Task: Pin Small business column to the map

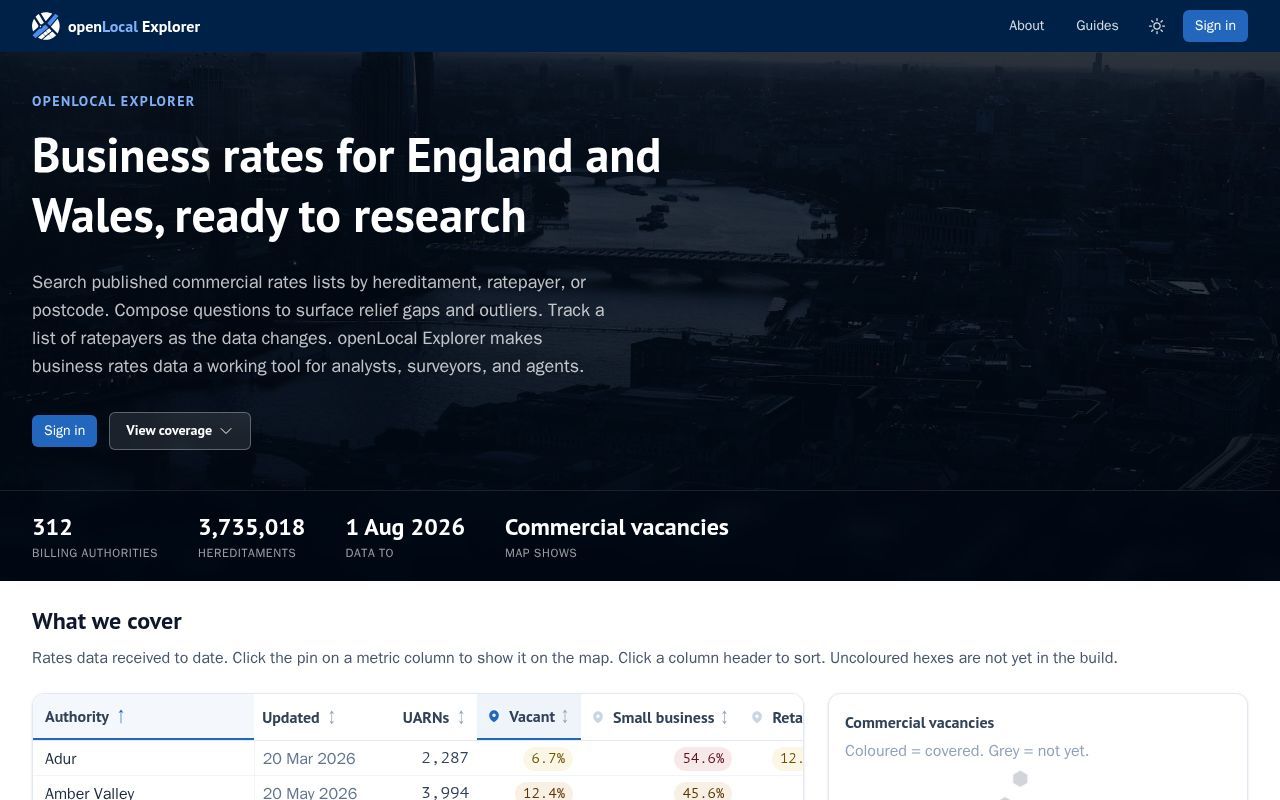Action: click(598, 717)
